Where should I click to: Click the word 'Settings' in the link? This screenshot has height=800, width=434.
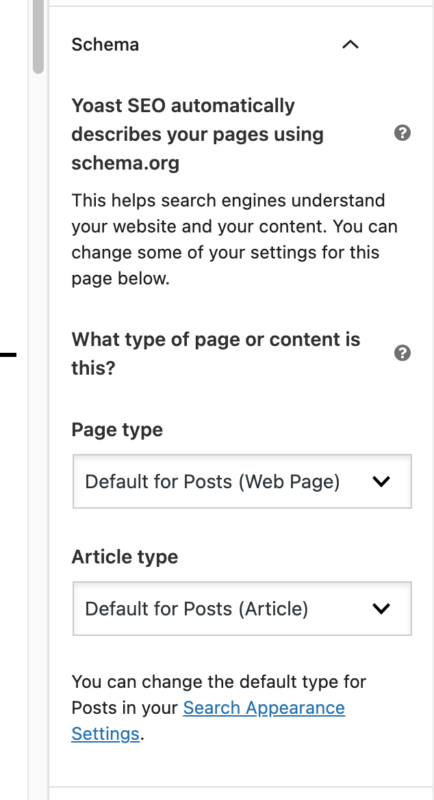pos(105,734)
